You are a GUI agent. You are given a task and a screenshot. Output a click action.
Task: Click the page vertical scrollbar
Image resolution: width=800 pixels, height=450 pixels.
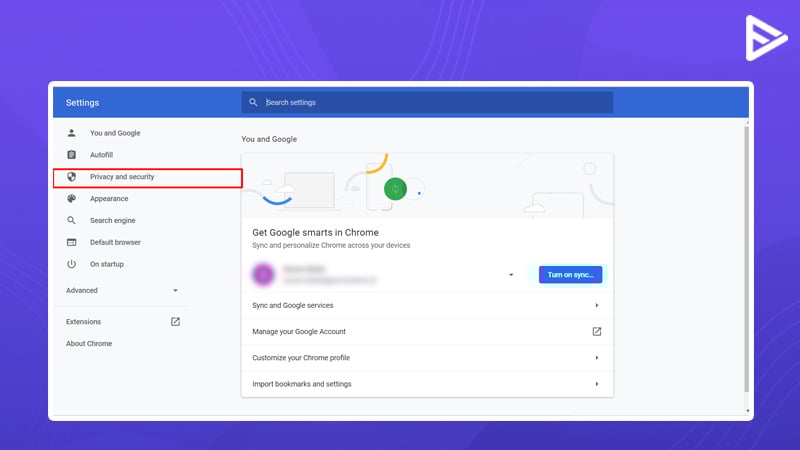pos(747,259)
